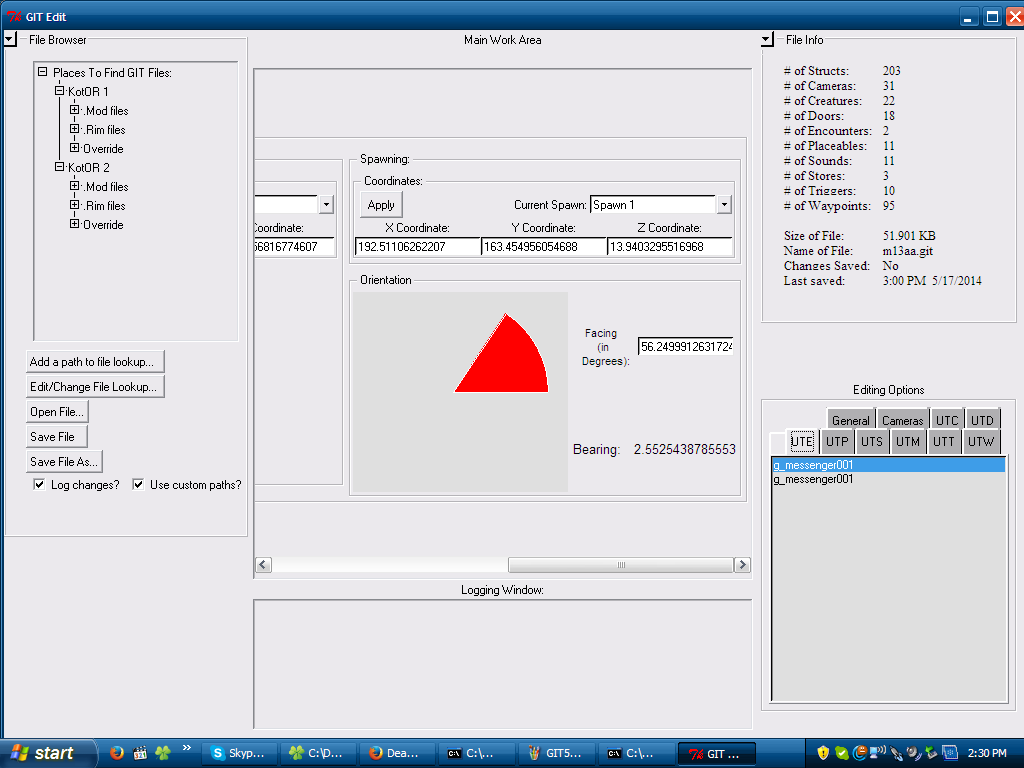Switch to the second C:\ console task
The image size is (1024, 768).
tap(636, 754)
